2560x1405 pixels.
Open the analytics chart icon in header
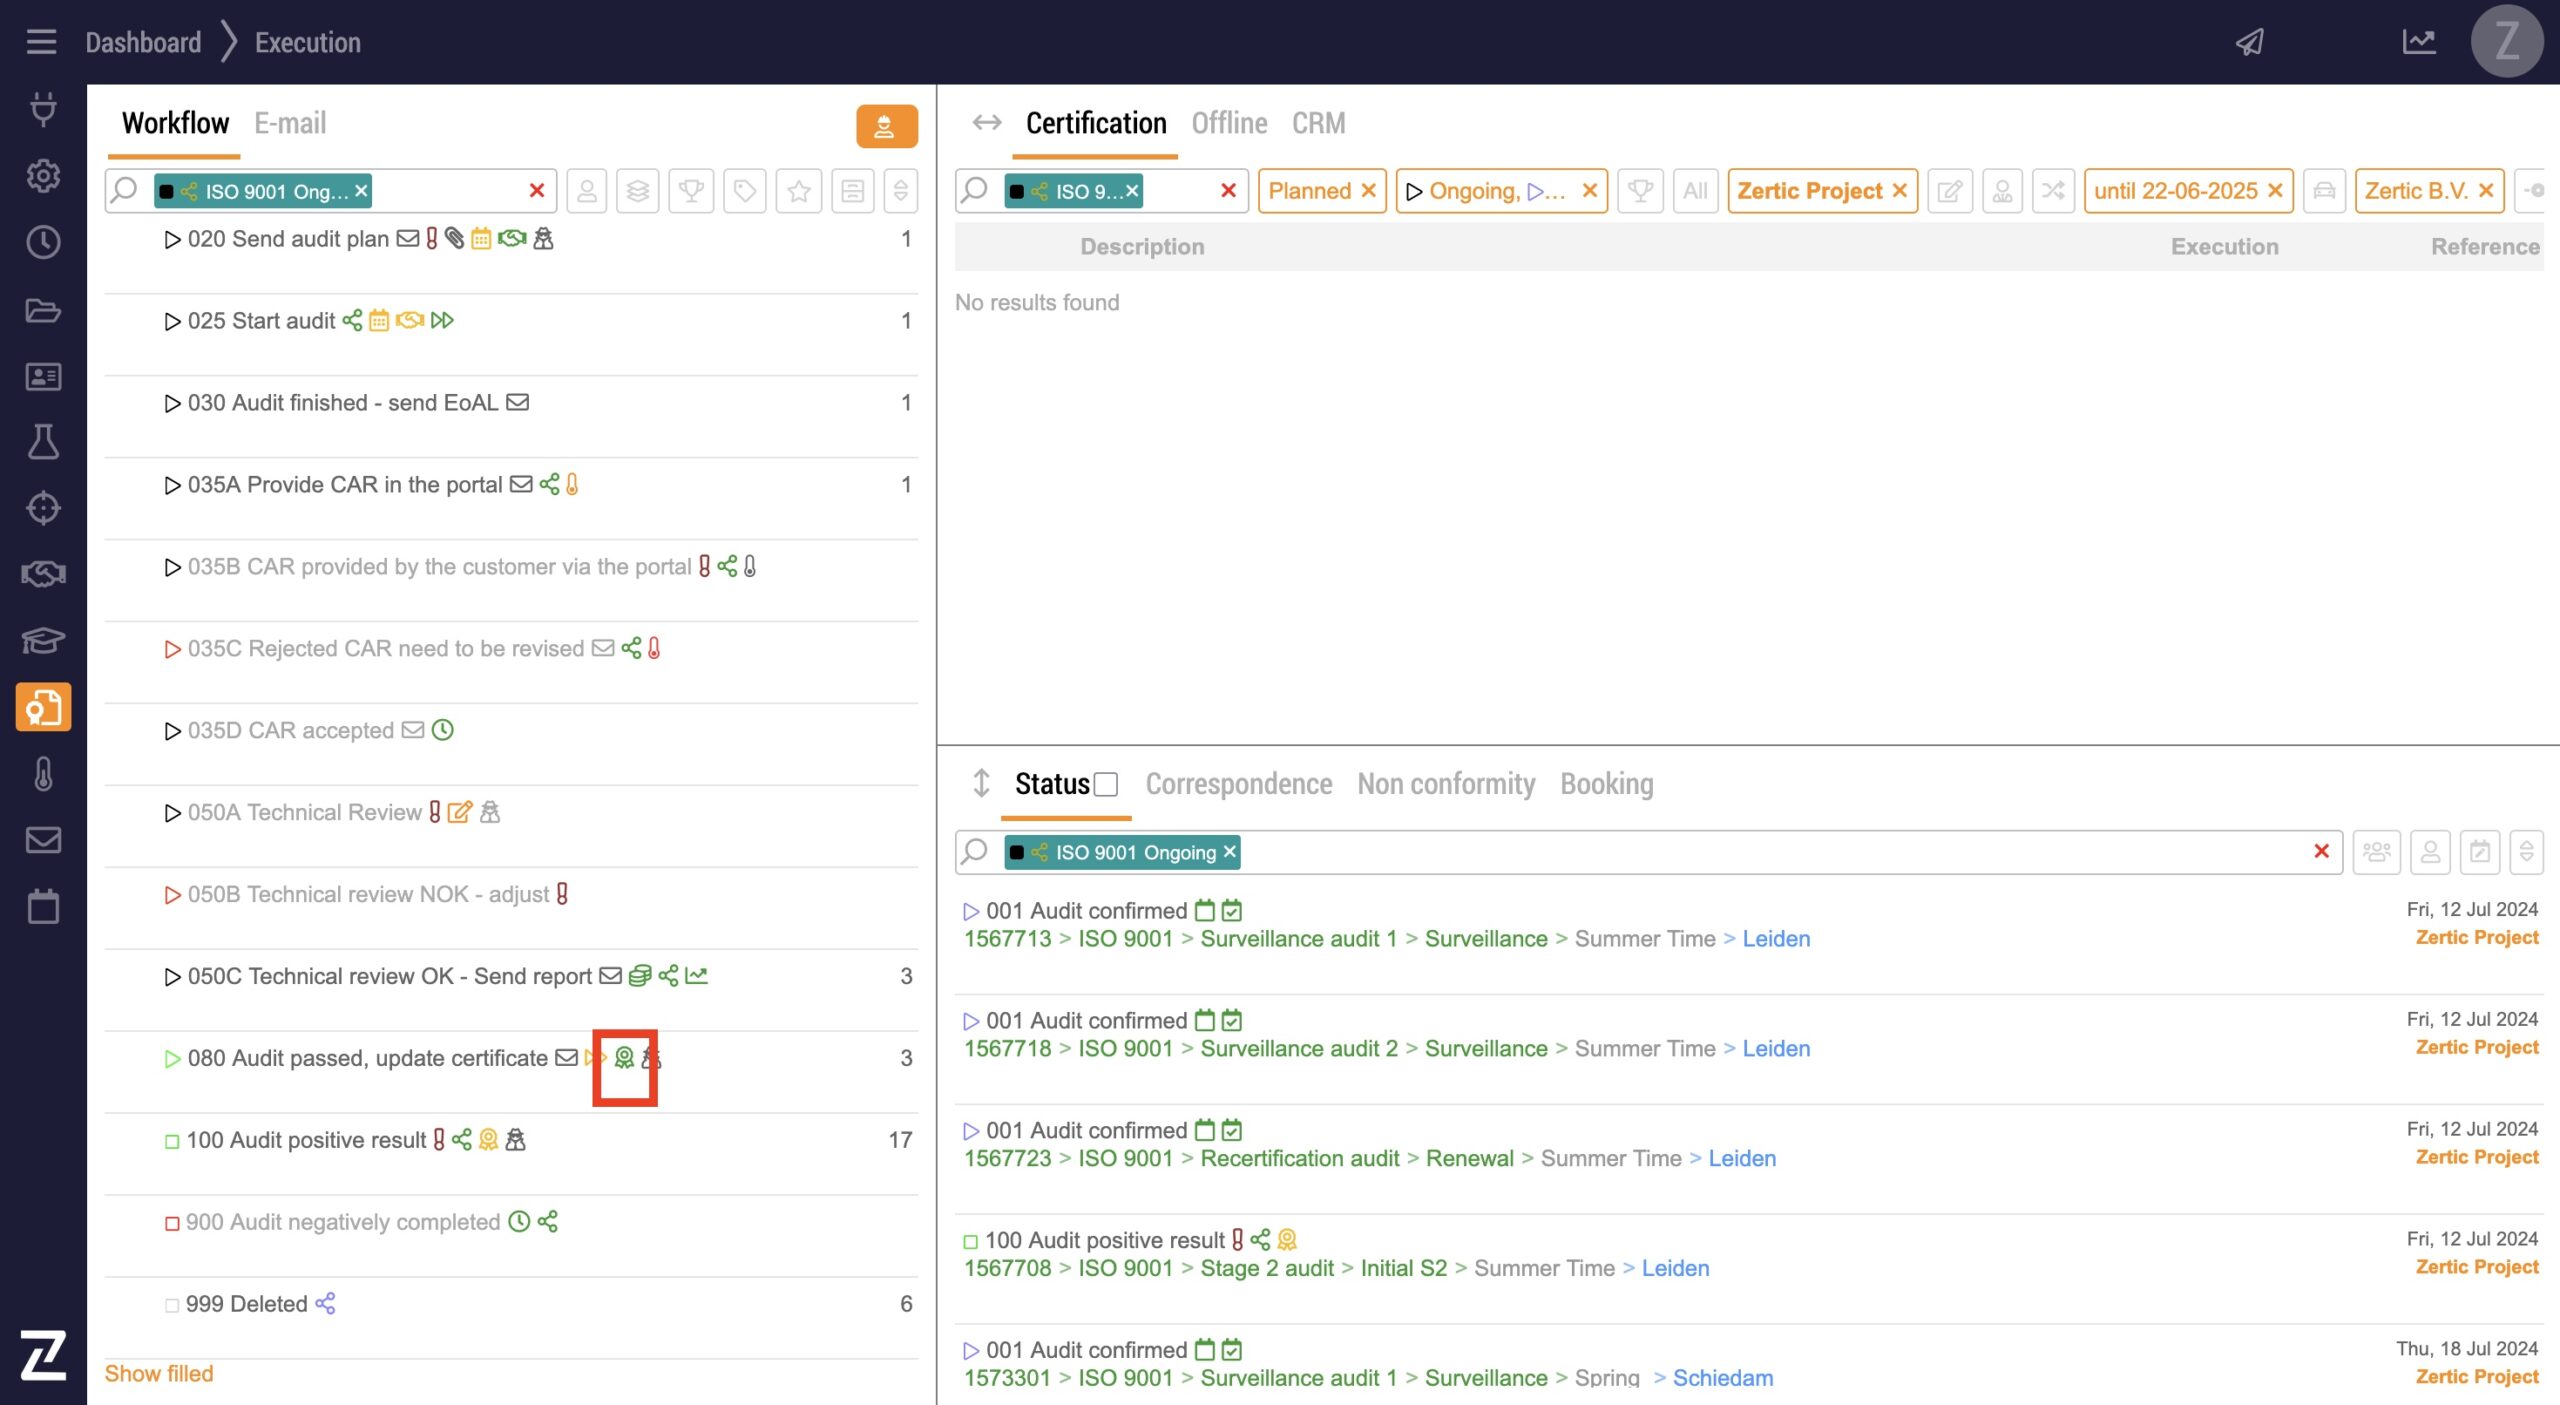coord(2419,42)
